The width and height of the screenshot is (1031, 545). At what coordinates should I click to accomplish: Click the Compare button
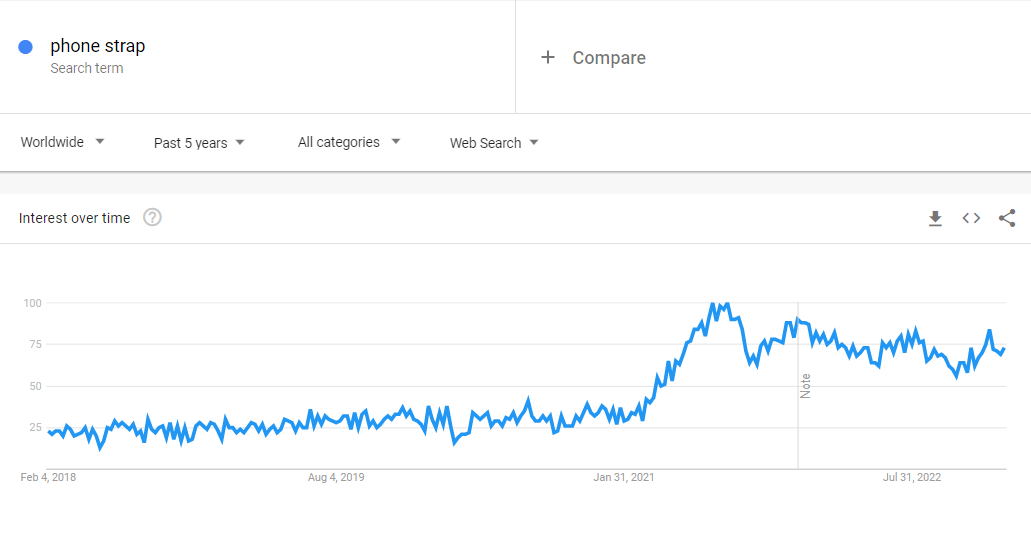608,58
